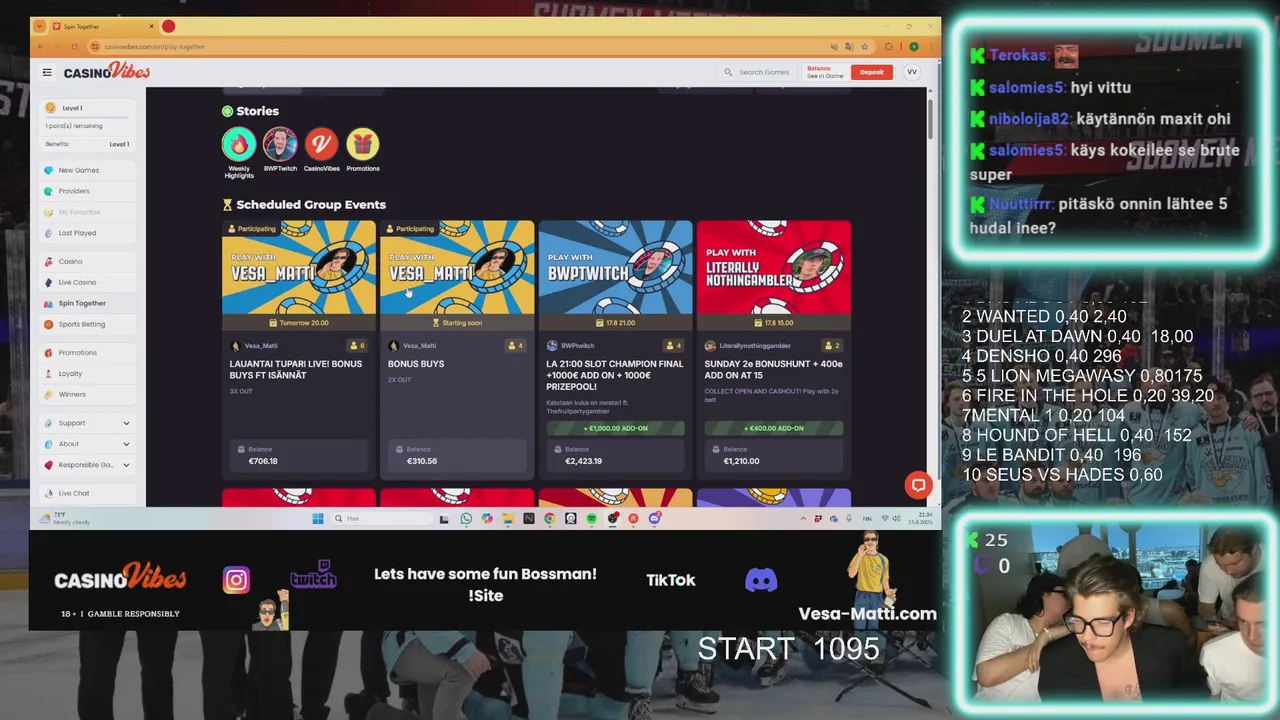
Task: Open Discord from the taskbar
Action: (x=654, y=518)
